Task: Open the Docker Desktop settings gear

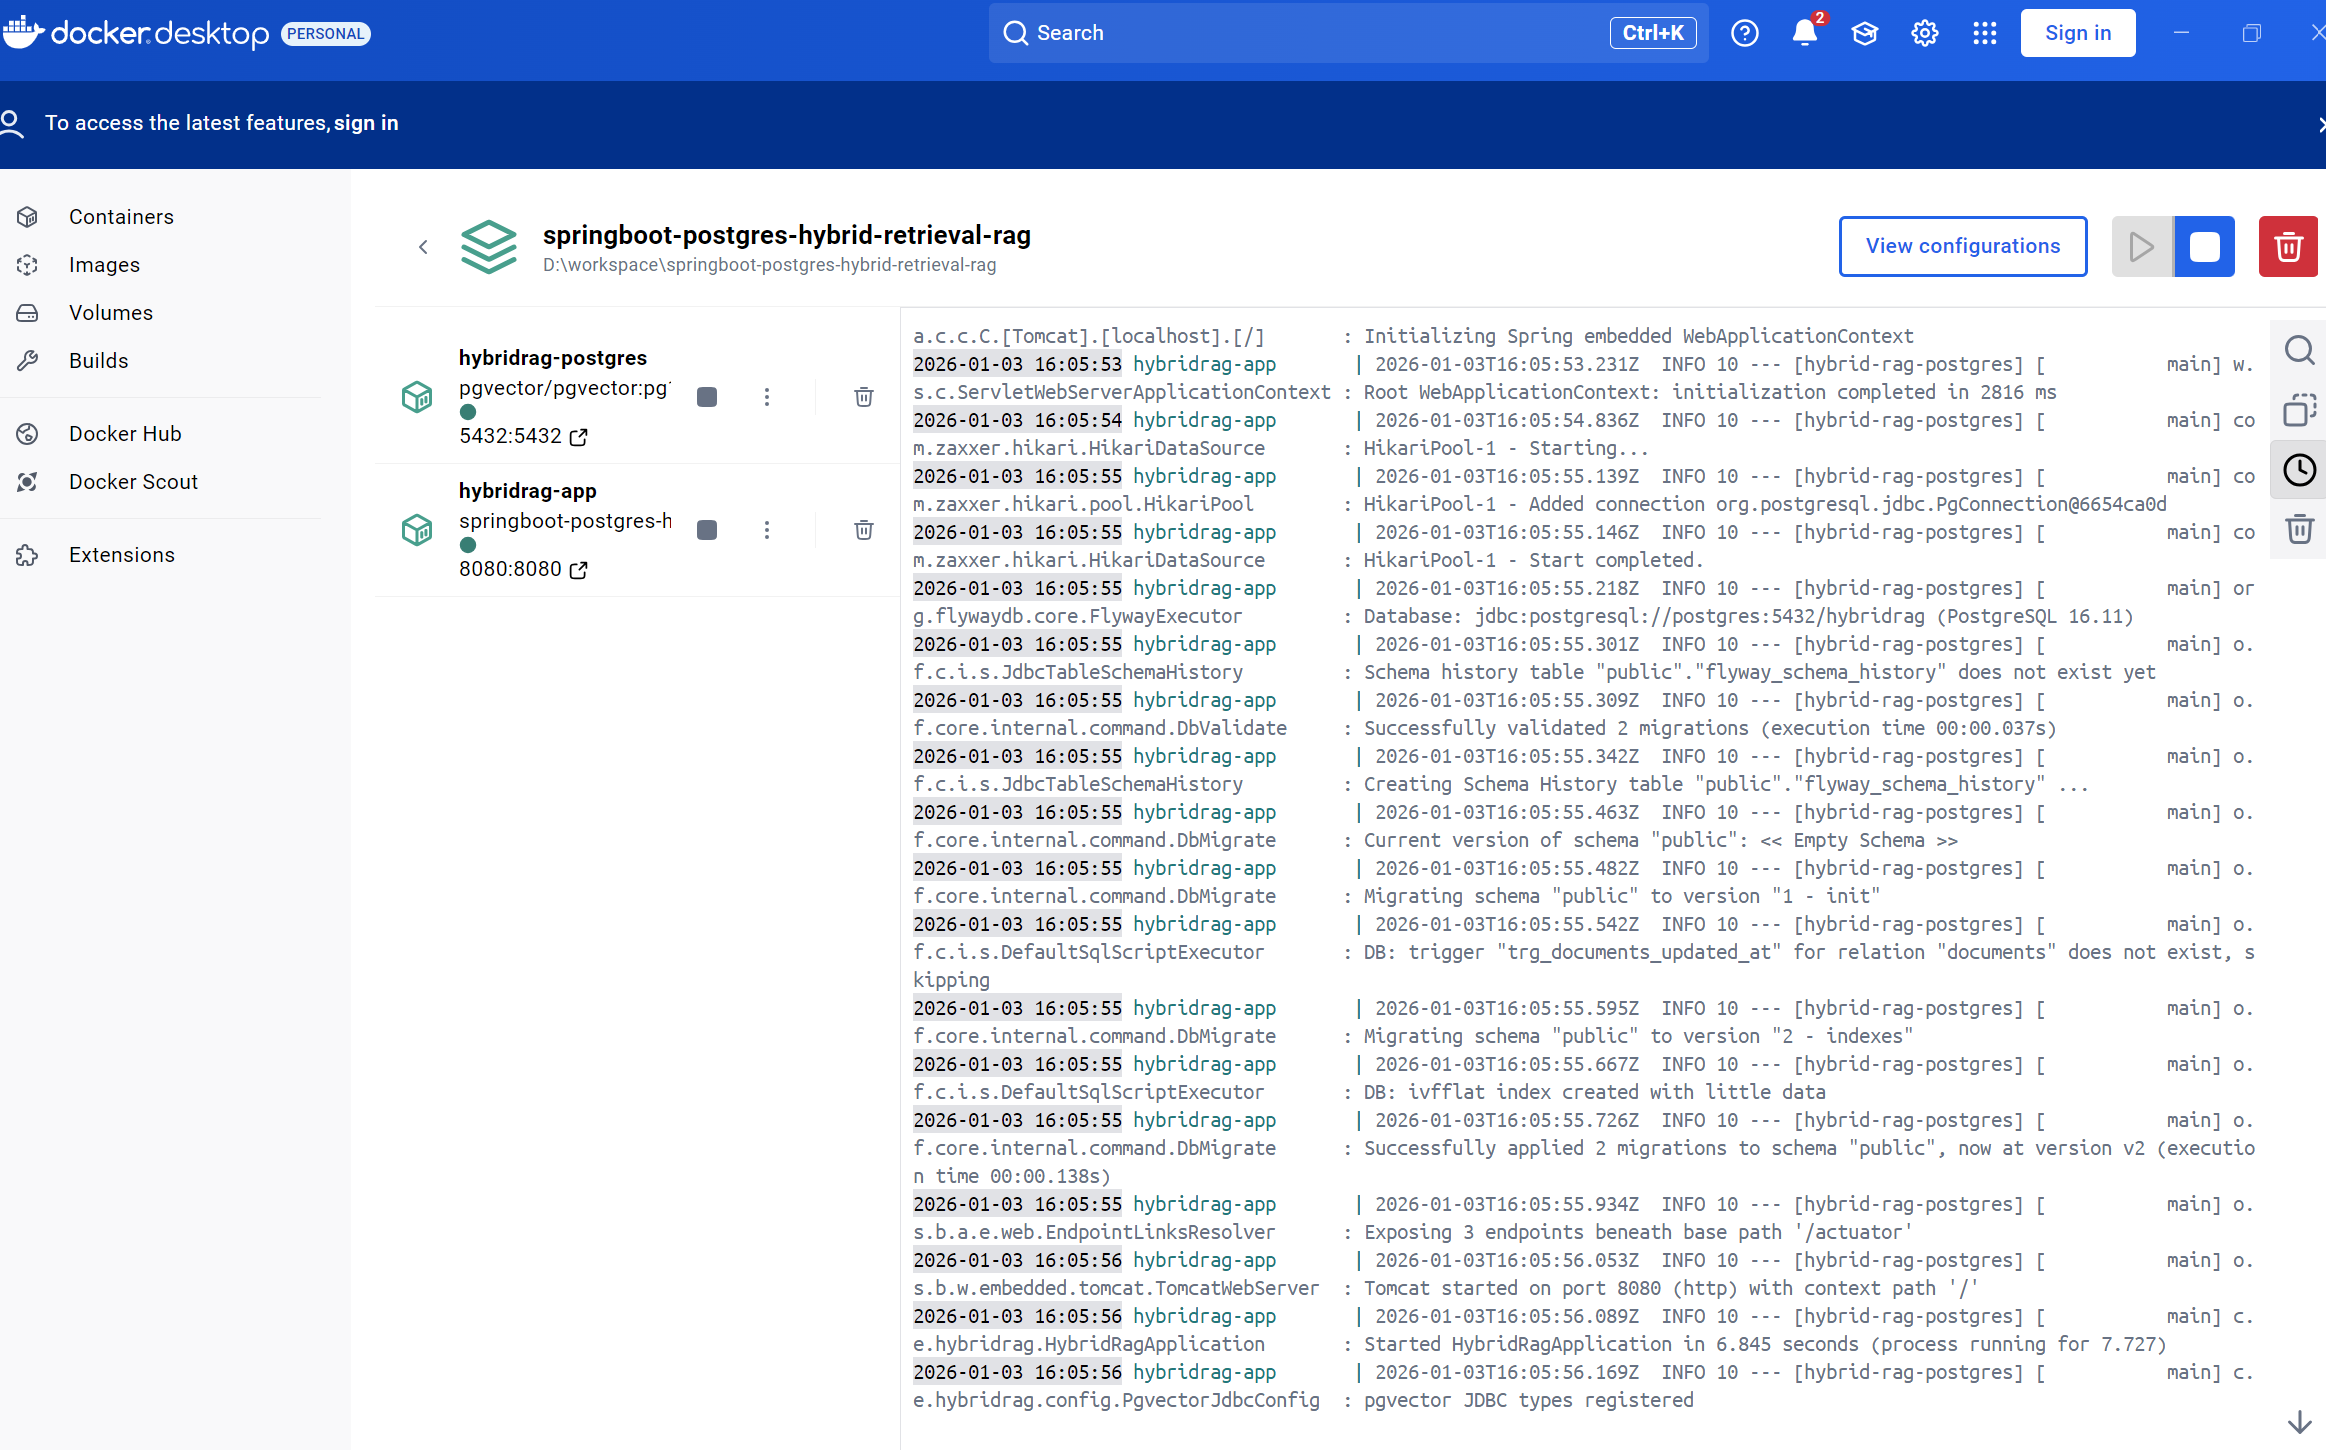Action: (x=1924, y=32)
